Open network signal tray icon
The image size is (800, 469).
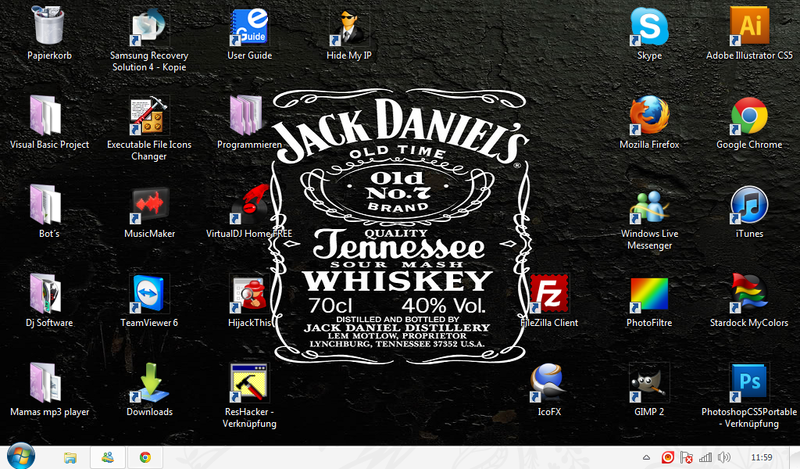click(705, 457)
